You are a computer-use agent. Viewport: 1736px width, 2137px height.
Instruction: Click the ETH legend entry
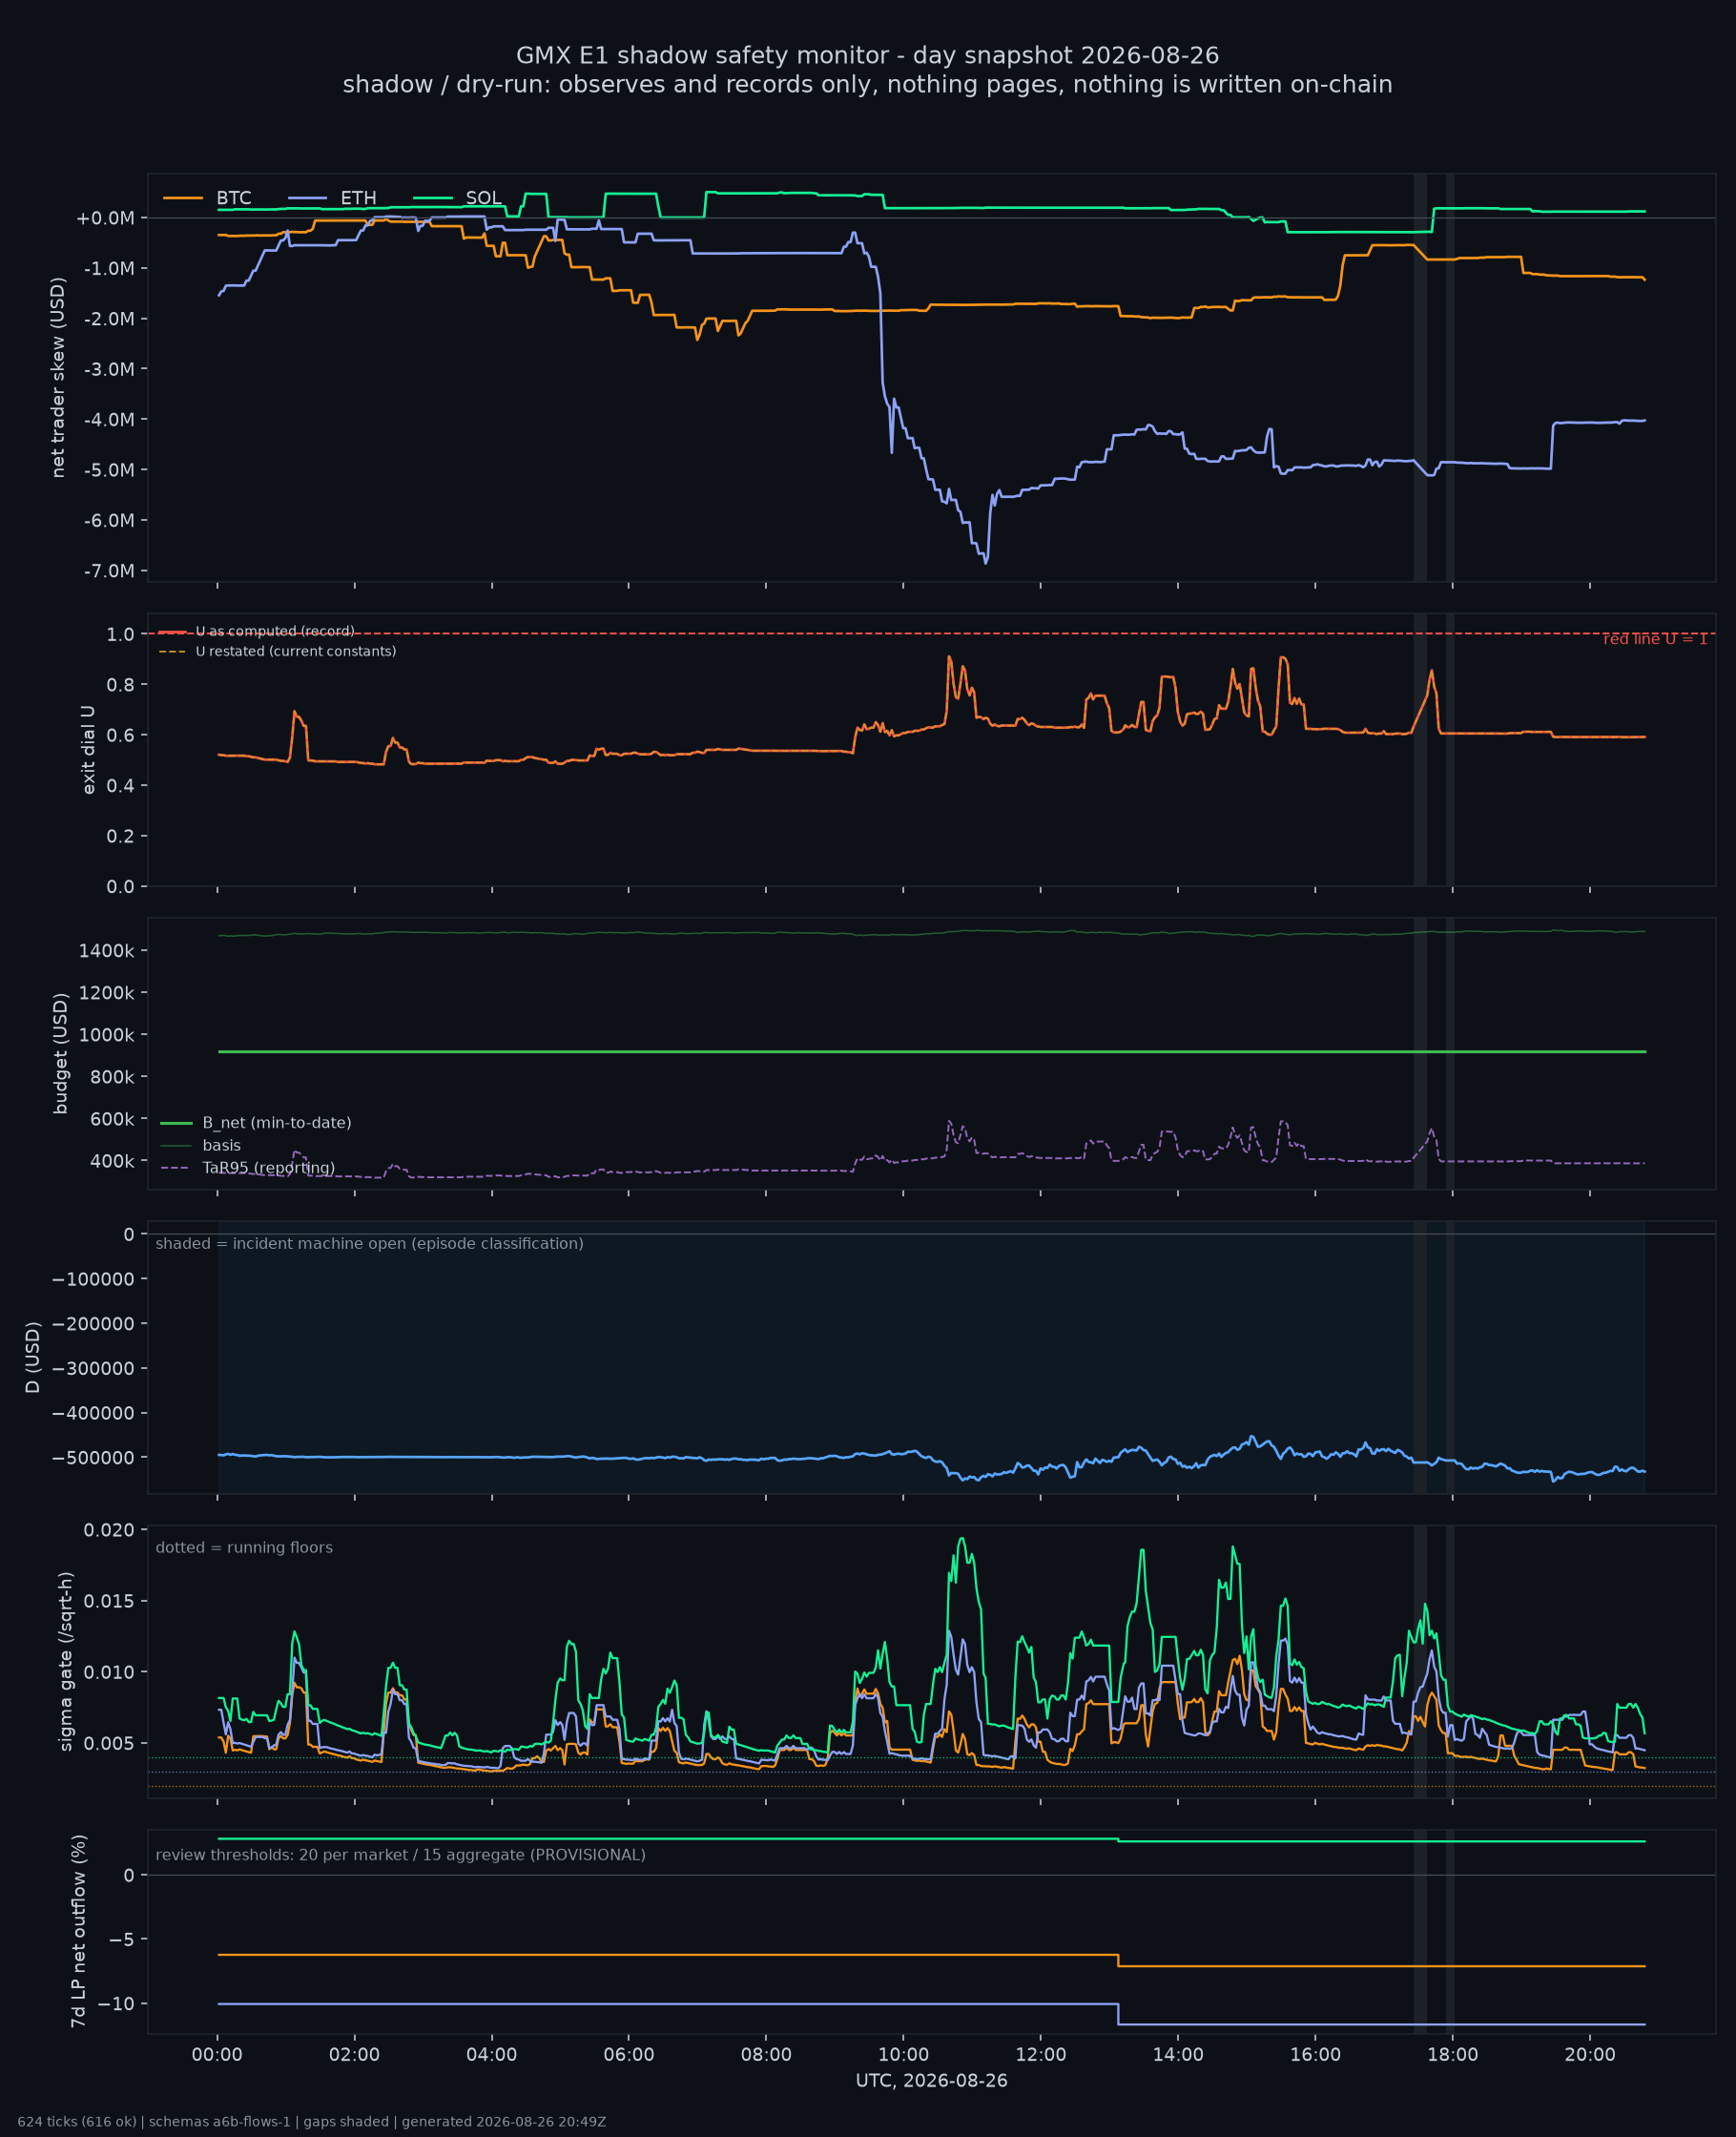[x=332, y=198]
